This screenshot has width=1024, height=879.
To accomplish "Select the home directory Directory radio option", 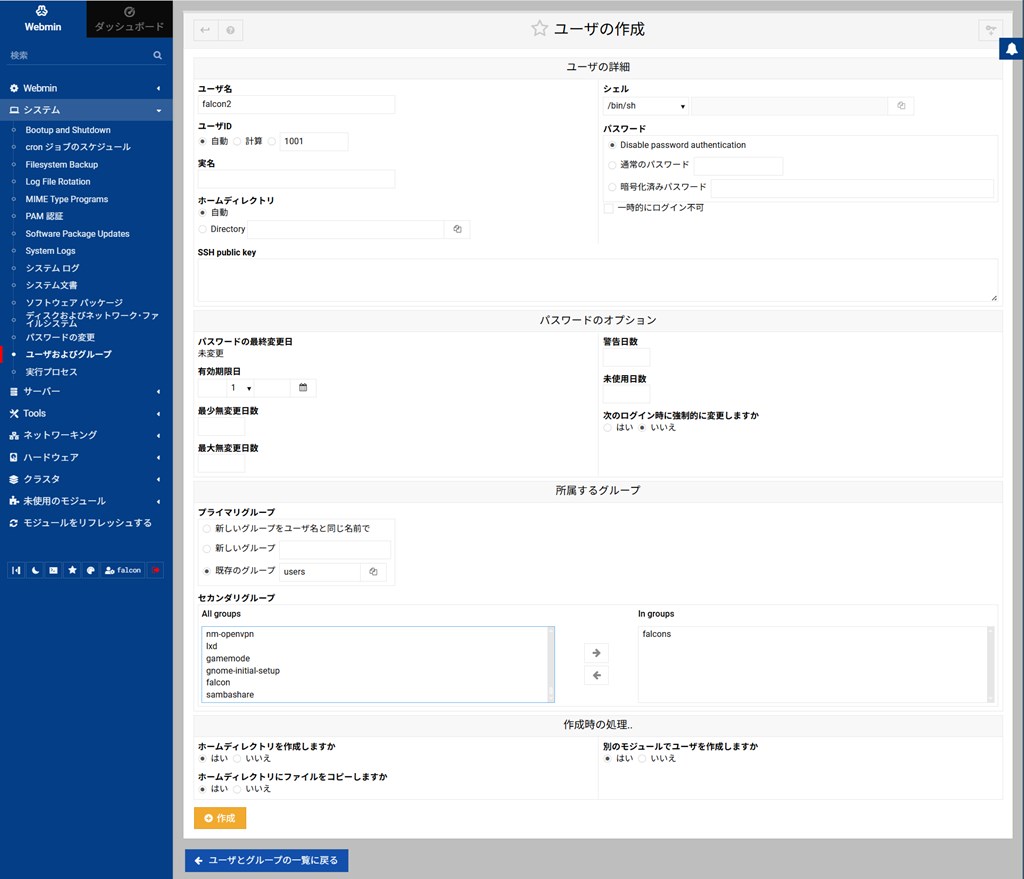I will (204, 229).
